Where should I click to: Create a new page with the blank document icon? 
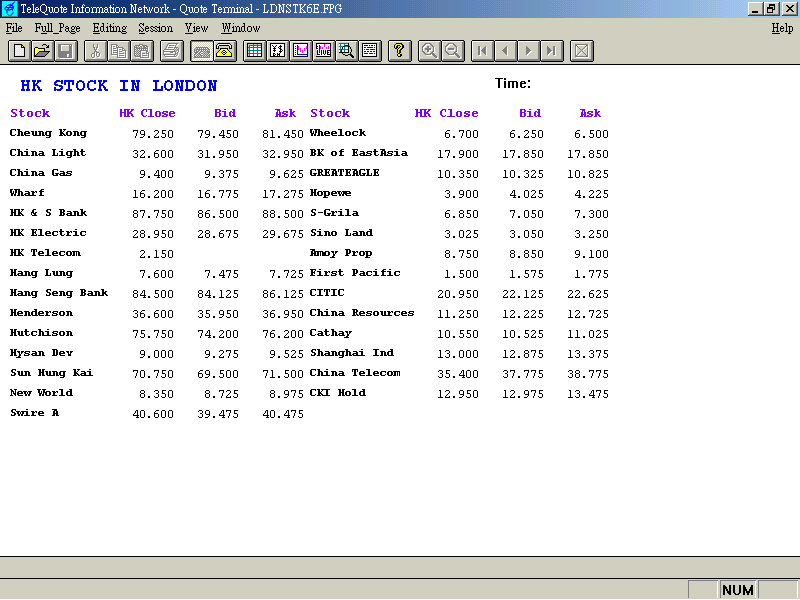19,51
